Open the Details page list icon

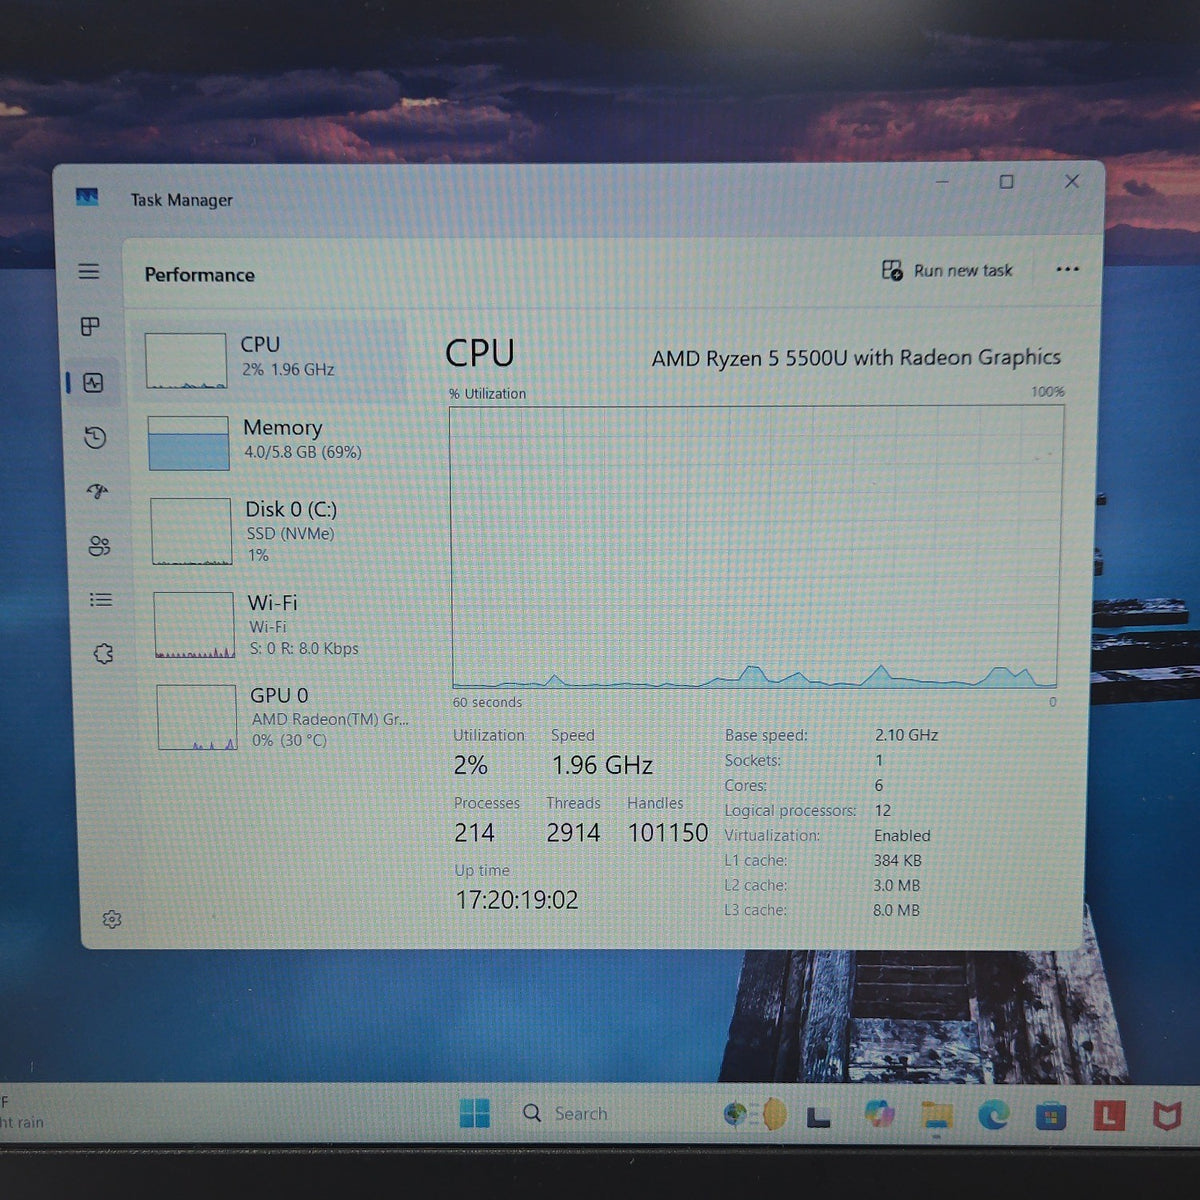pyautogui.click(x=101, y=600)
